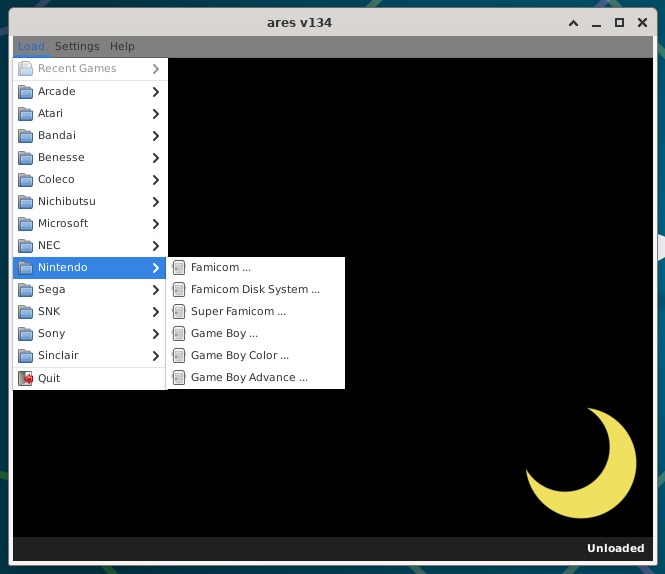Choose Game Boy Advance ... entry
665x574 pixels.
click(x=257, y=378)
